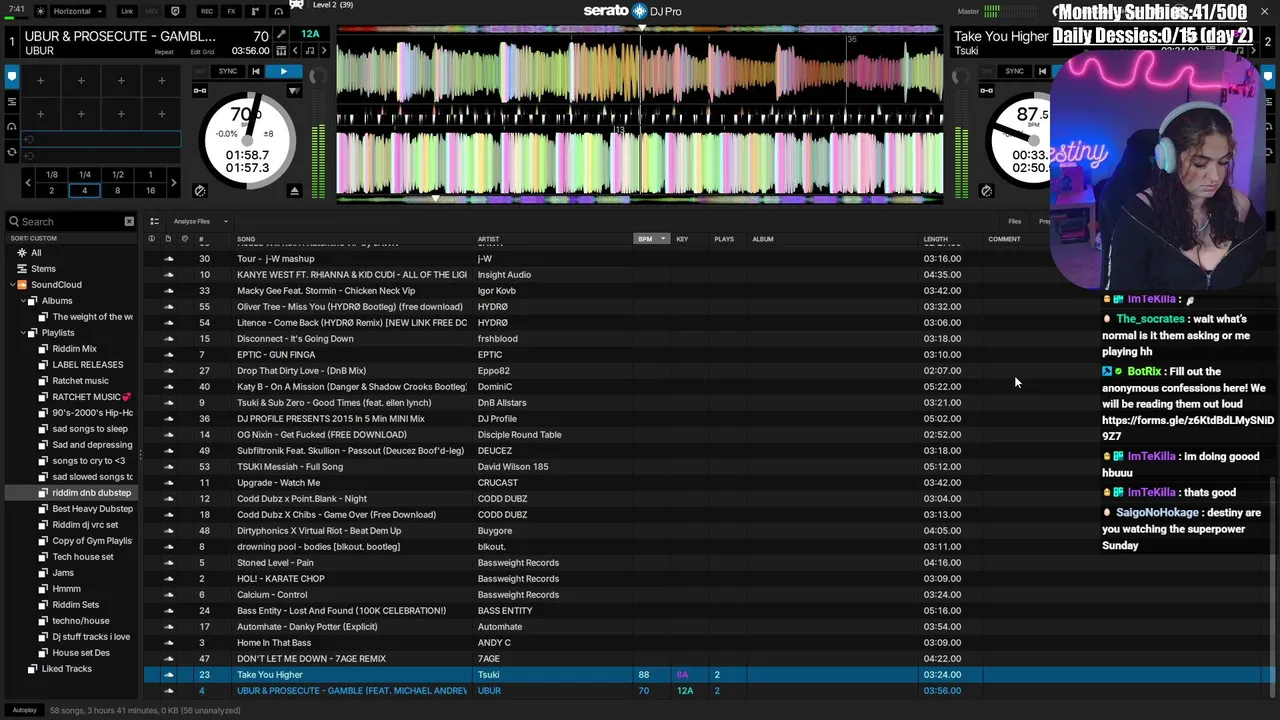Viewport: 1280px width, 720px height.
Task: Collapse the Albums folder
Action: [22, 301]
